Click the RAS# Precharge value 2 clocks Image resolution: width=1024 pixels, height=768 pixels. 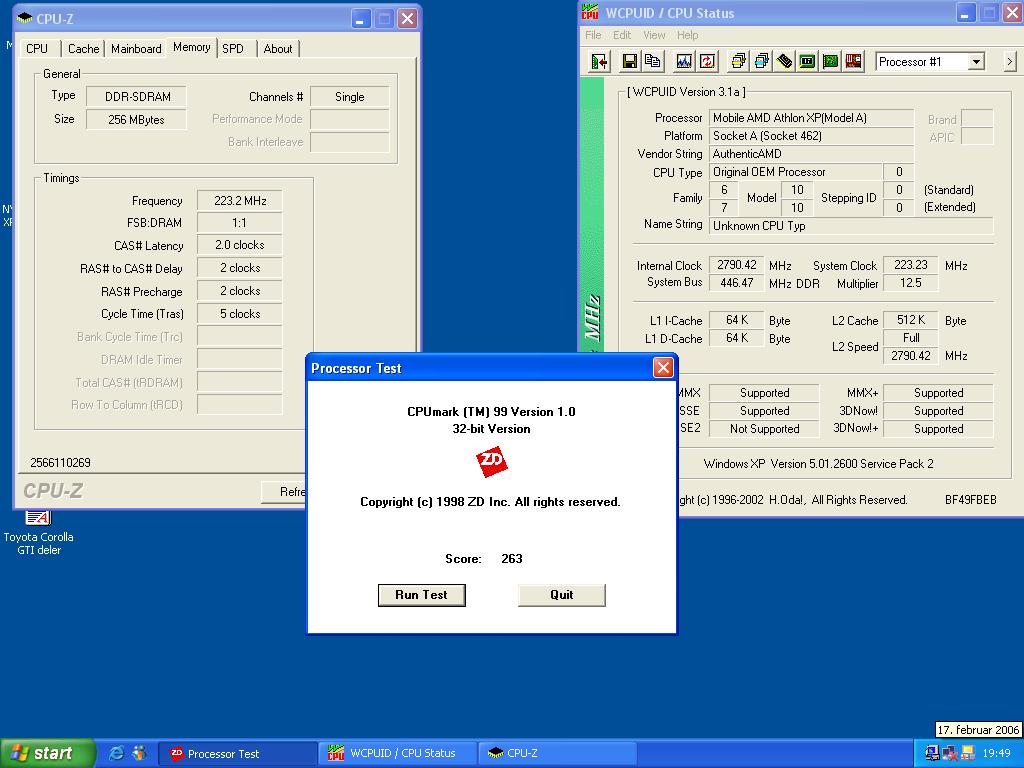(x=240, y=291)
